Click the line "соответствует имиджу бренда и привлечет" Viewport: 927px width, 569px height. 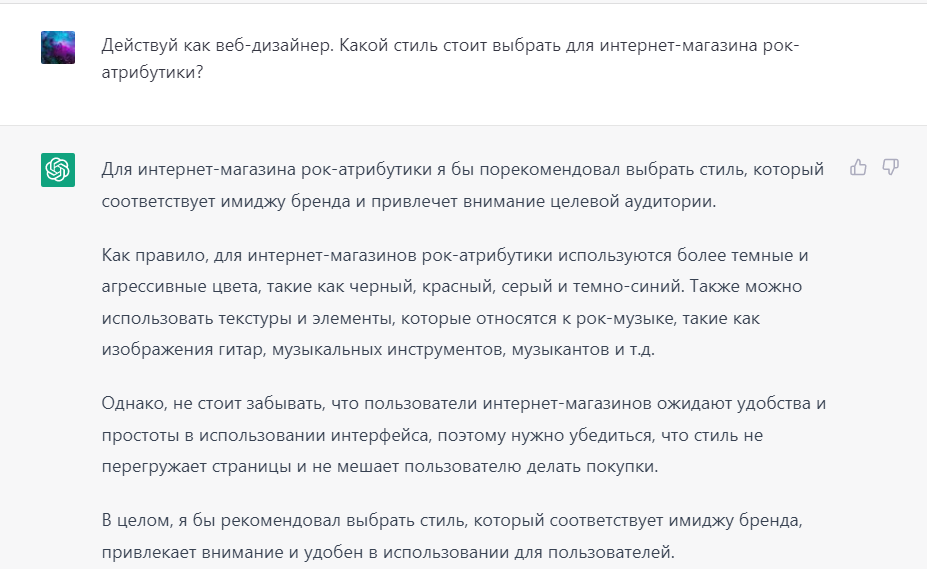point(409,201)
